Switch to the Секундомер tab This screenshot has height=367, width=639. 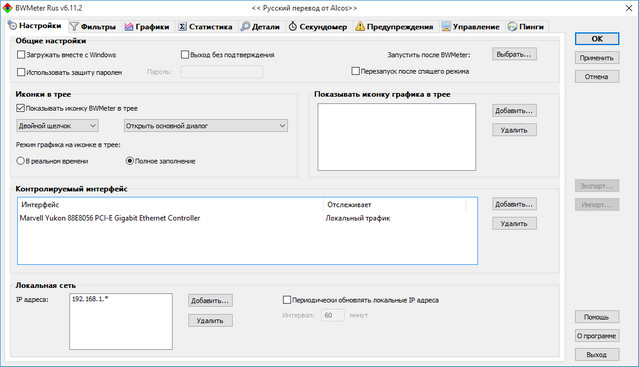[318, 26]
